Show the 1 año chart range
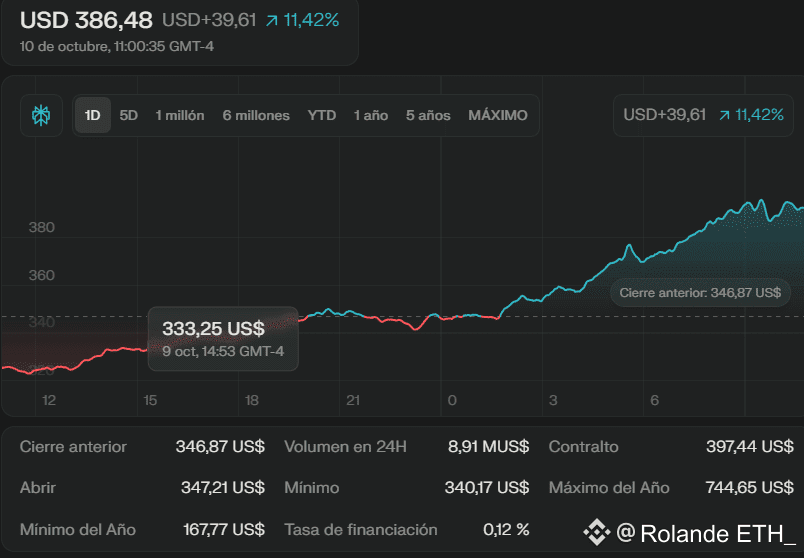The width and height of the screenshot is (804, 558). tap(371, 115)
